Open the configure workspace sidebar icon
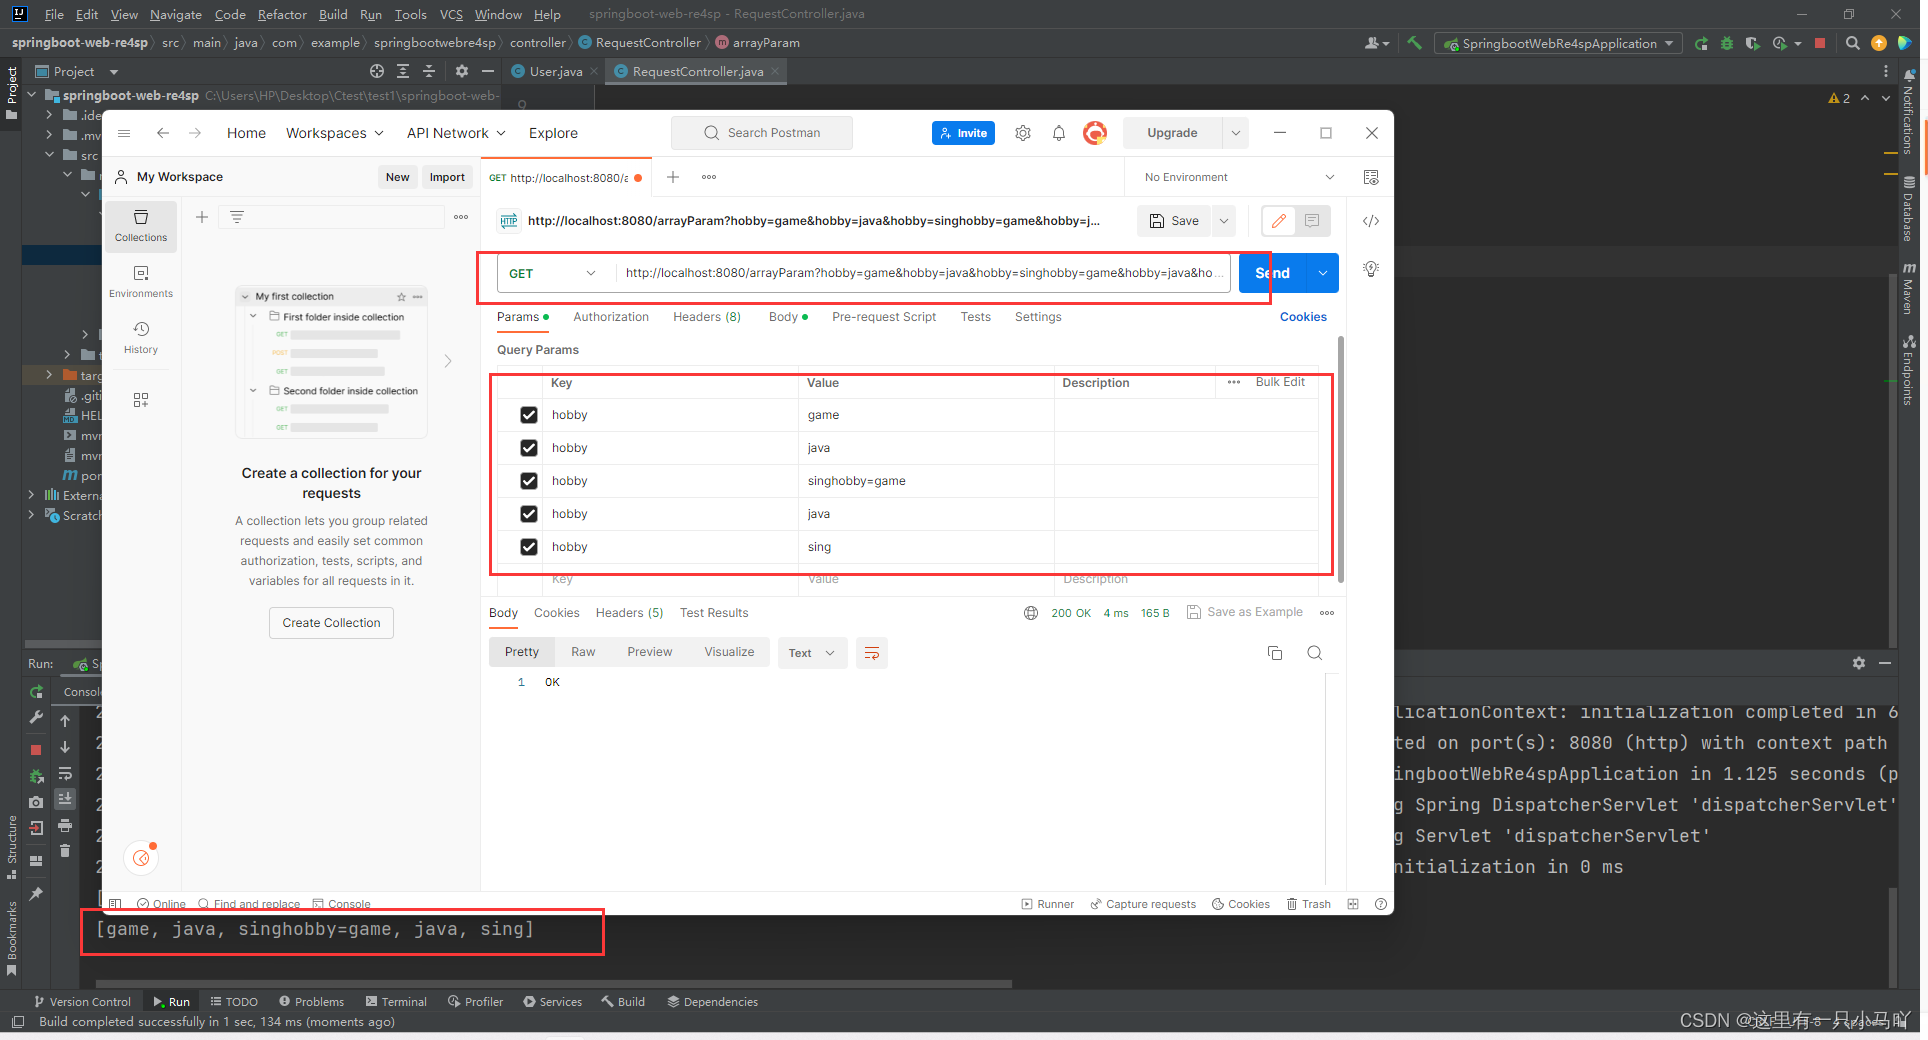Image resolution: width=1928 pixels, height=1040 pixels. pyautogui.click(x=141, y=400)
